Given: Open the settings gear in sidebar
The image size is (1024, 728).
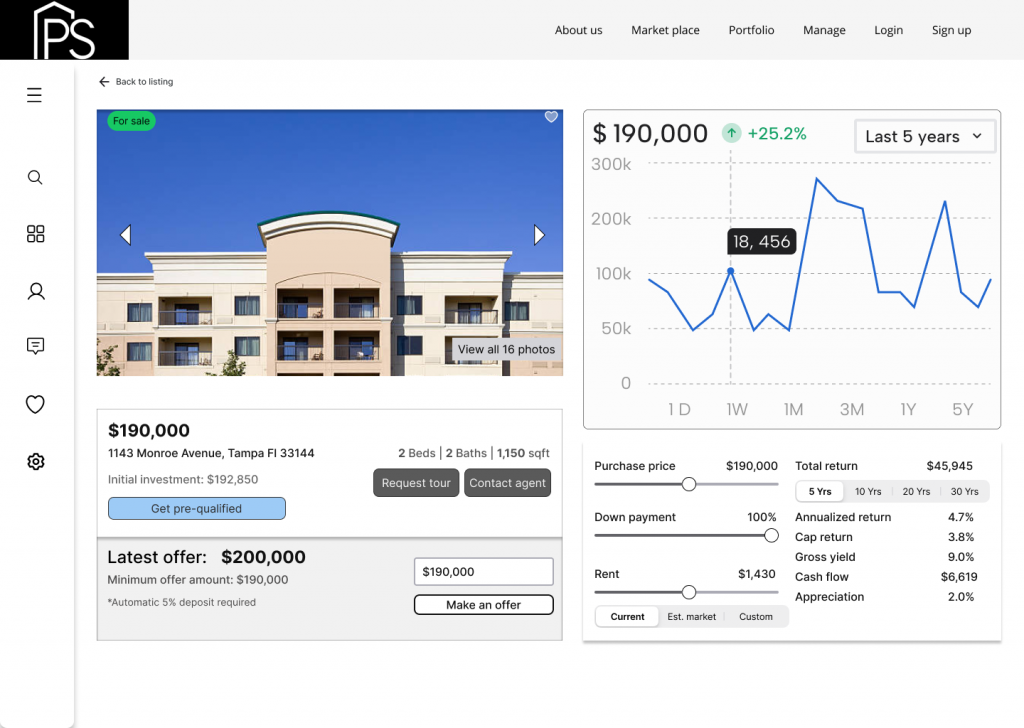Looking at the screenshot, I should pyautogui.click(x=35, y=462).
